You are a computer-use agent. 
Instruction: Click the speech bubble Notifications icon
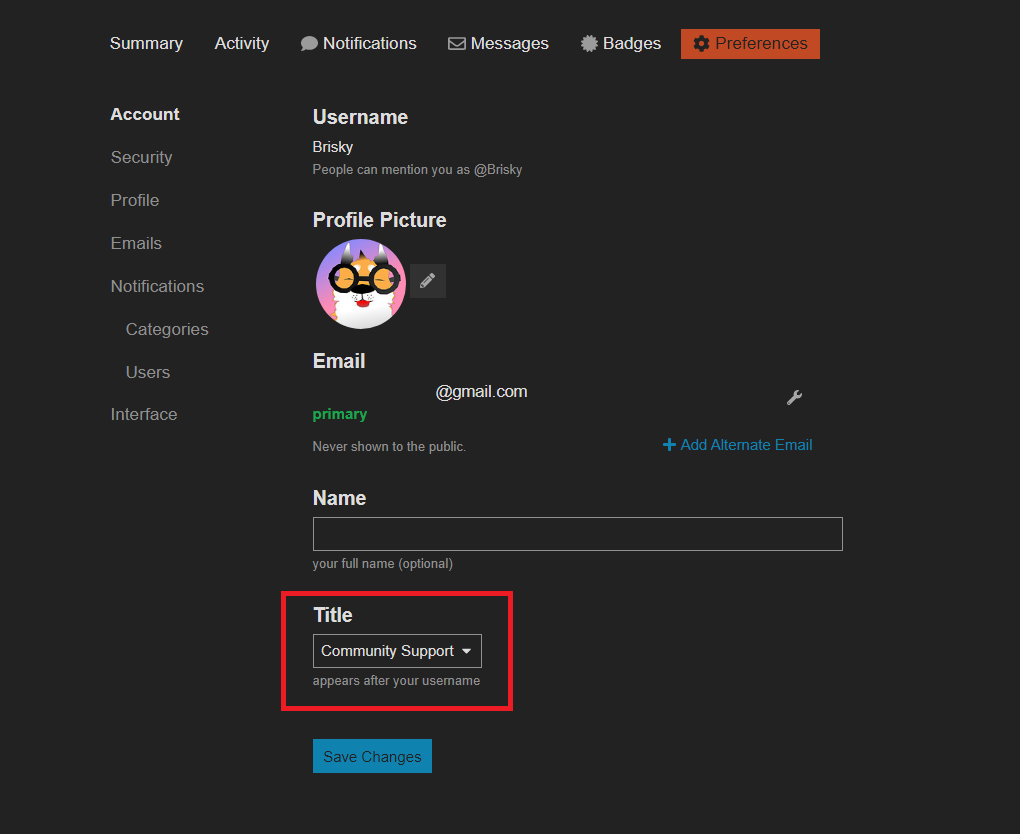click(309, 44)
